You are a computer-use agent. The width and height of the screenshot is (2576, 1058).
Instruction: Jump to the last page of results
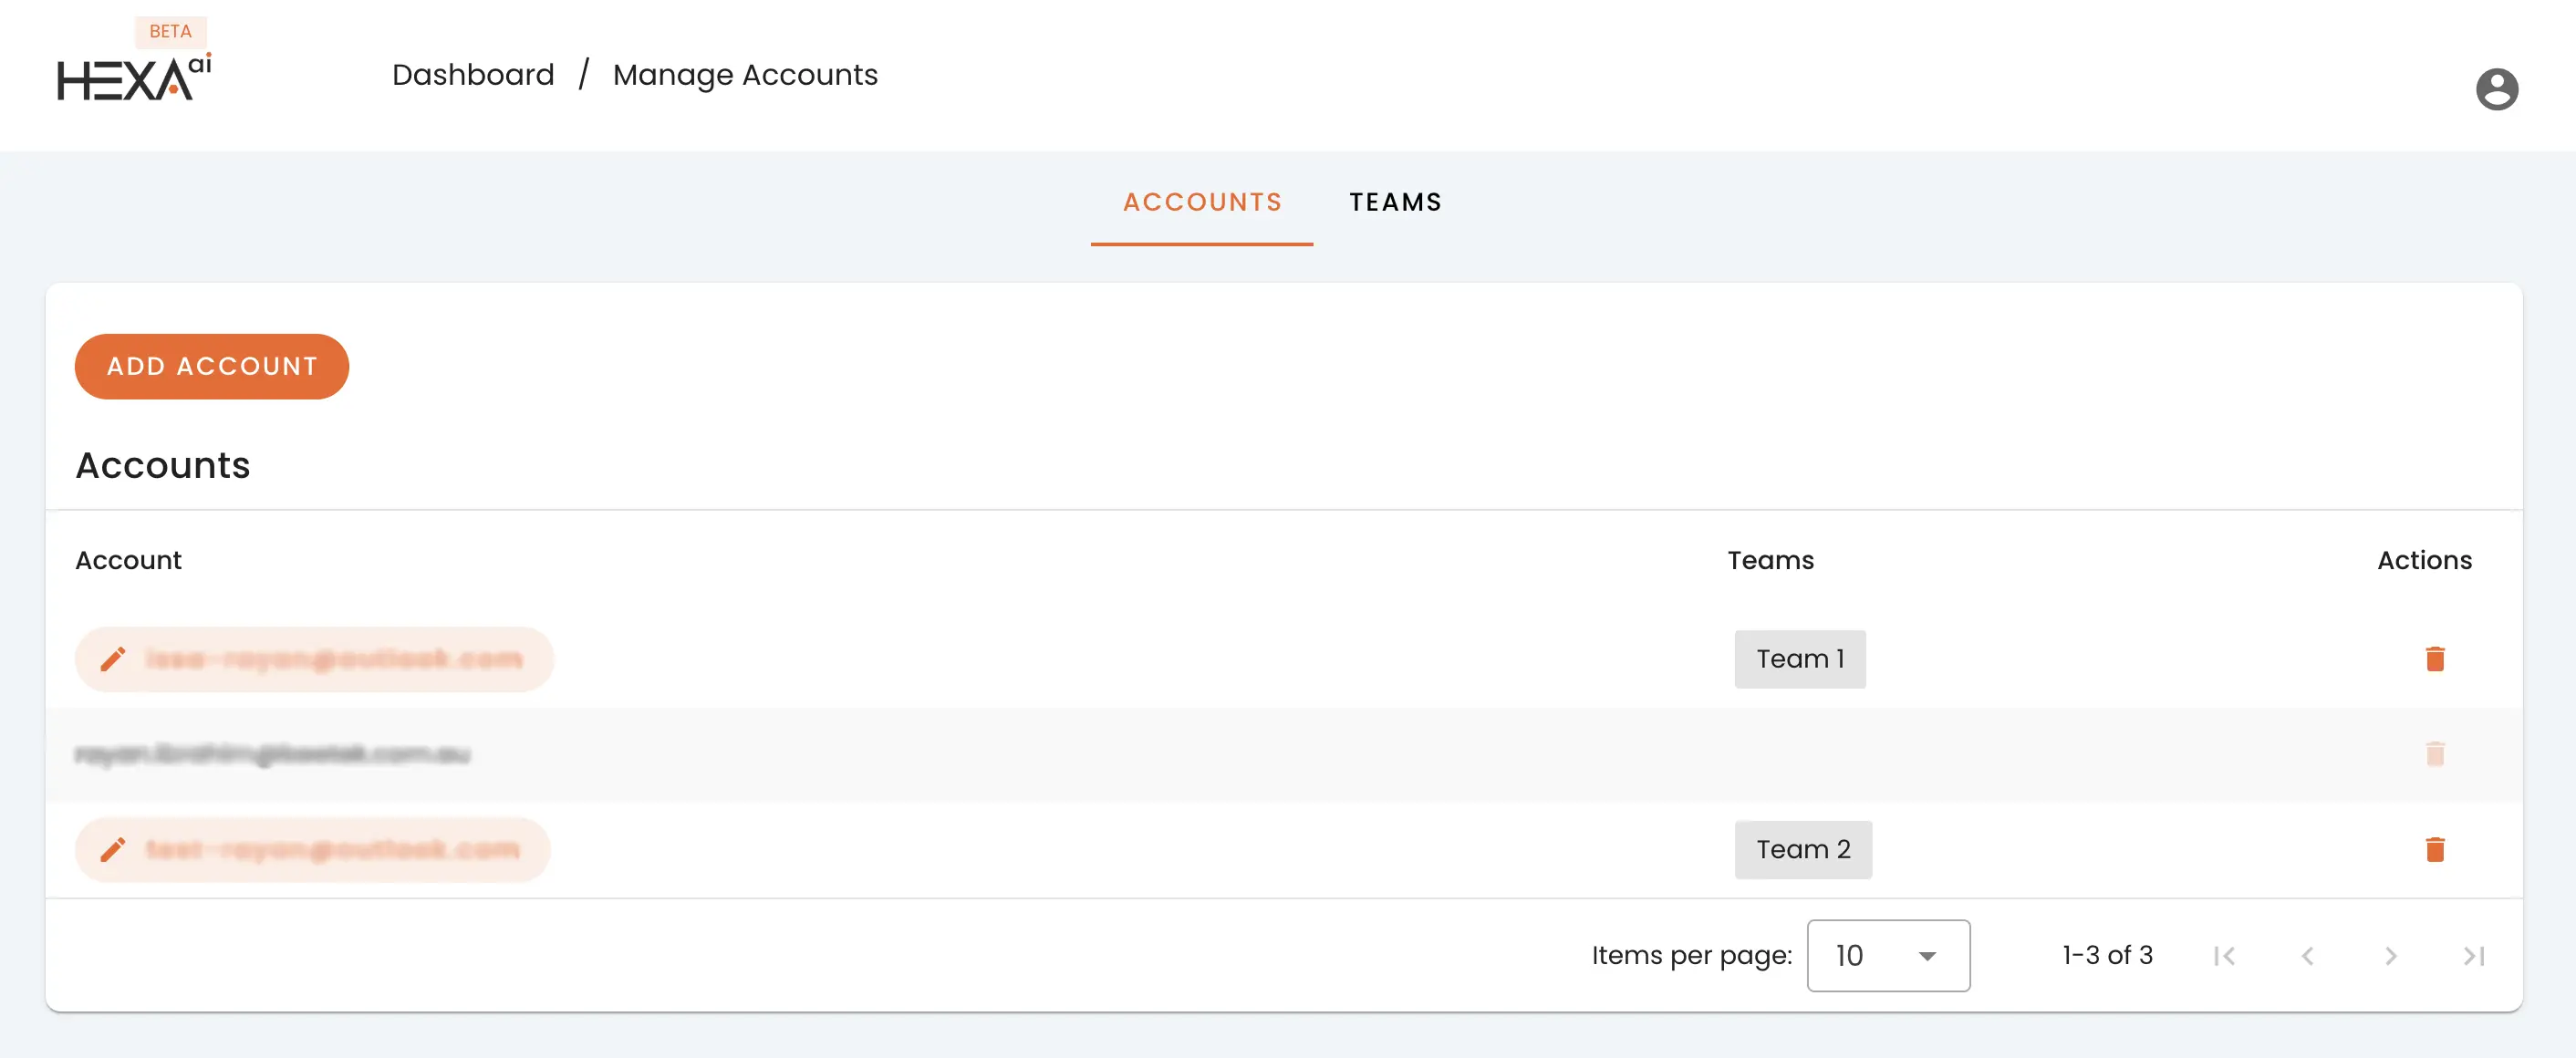(2473, 955)
